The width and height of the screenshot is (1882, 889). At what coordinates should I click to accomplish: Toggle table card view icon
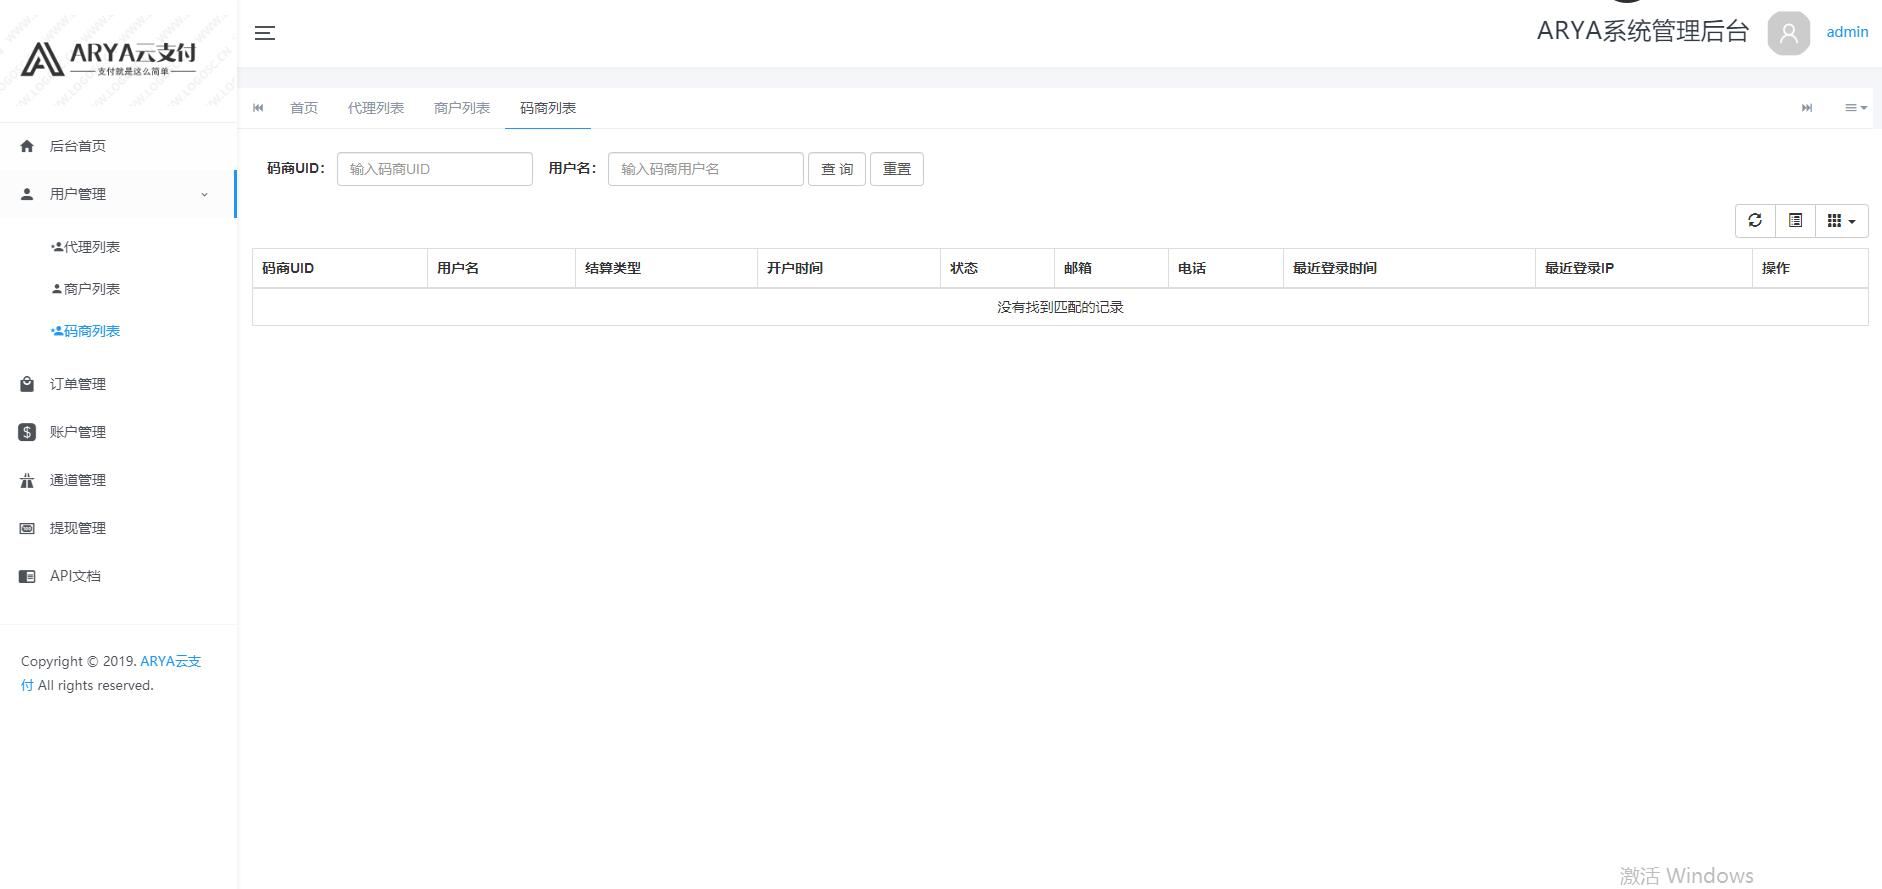point(1795,221)
